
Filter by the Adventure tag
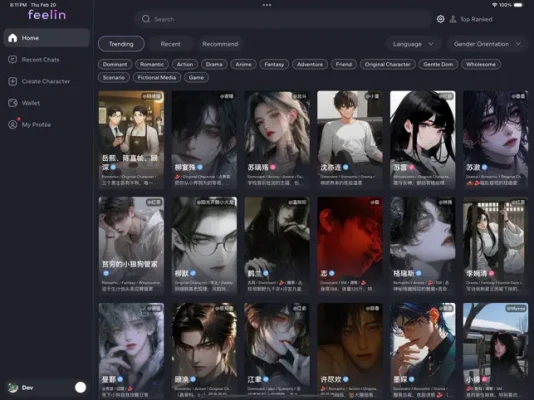coord(310,64)
